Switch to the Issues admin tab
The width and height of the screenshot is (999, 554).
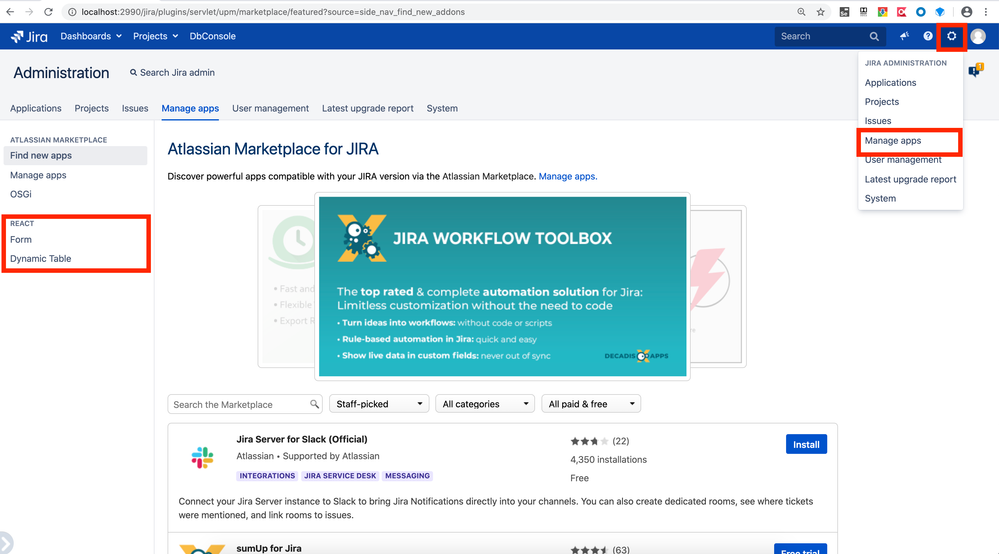click(x=135, y=108)
